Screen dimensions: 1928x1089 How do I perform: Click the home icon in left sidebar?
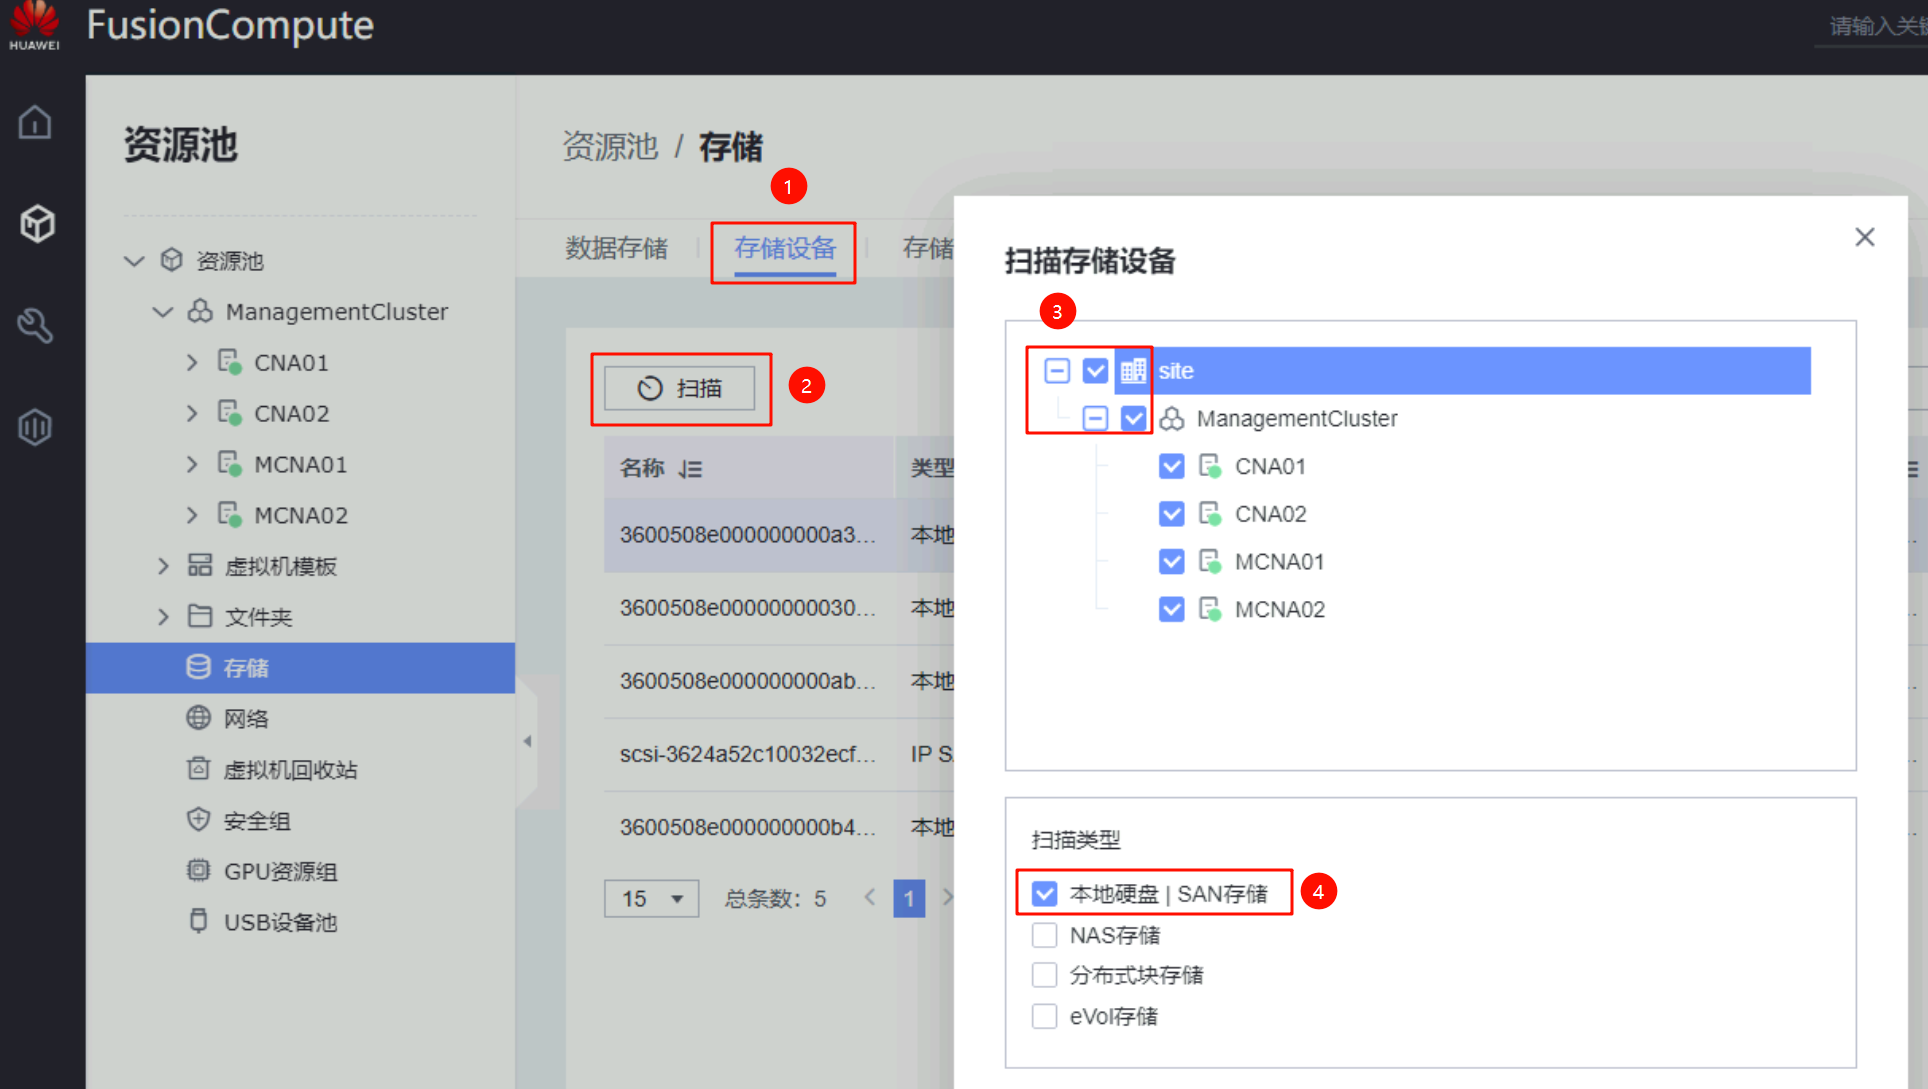[35, 122]
